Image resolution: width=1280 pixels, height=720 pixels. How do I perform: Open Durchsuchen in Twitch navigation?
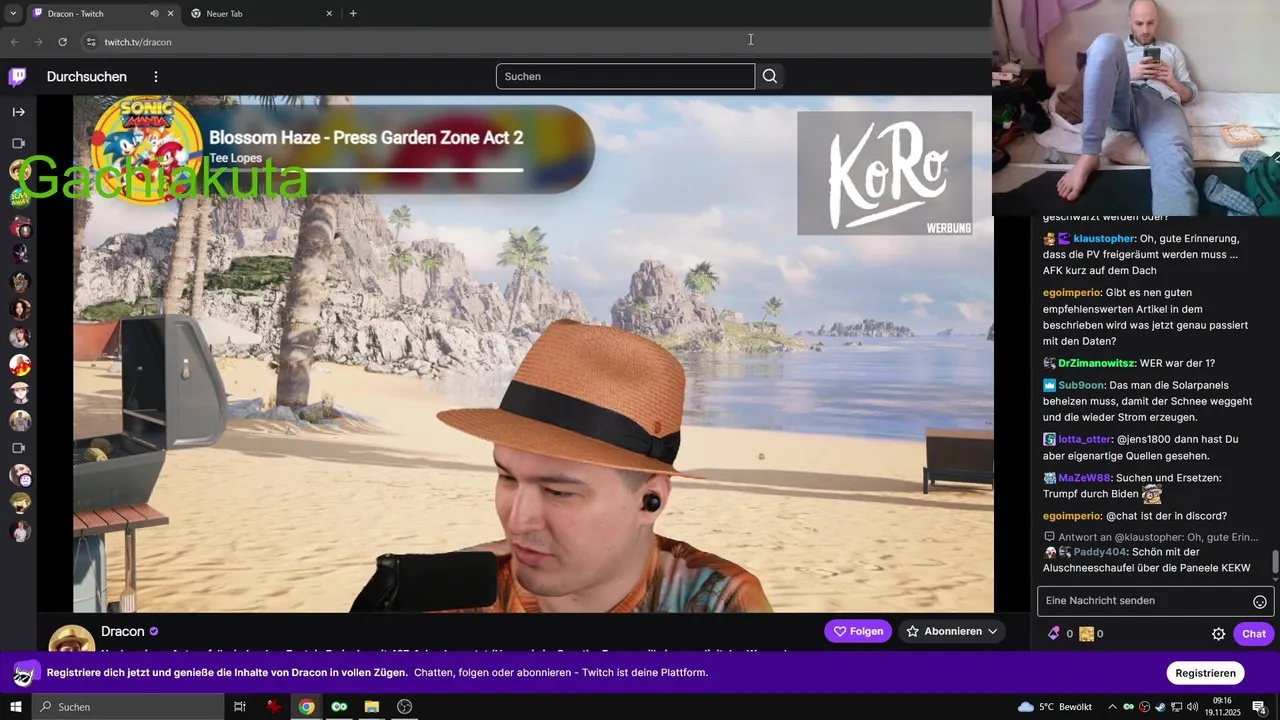click(87, 77)
